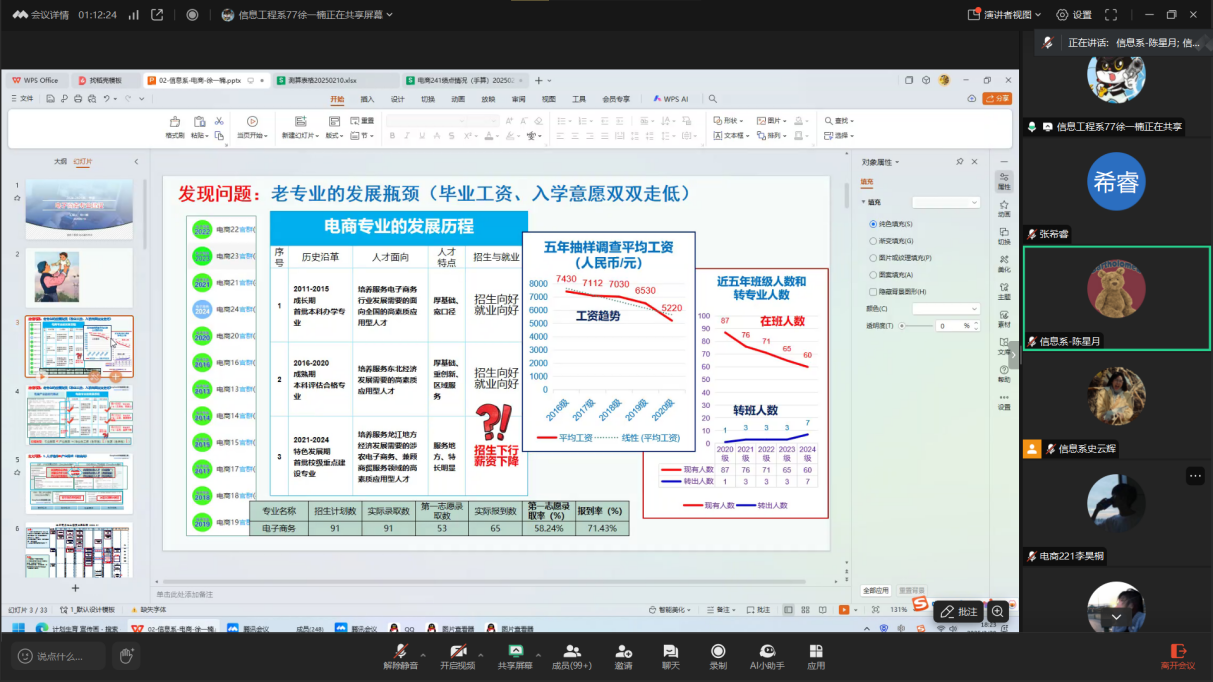Select slide 2 thumbnail in slide panel
Screen dimensions: 1213x682
pyautogui.click(x=79, y=277)
